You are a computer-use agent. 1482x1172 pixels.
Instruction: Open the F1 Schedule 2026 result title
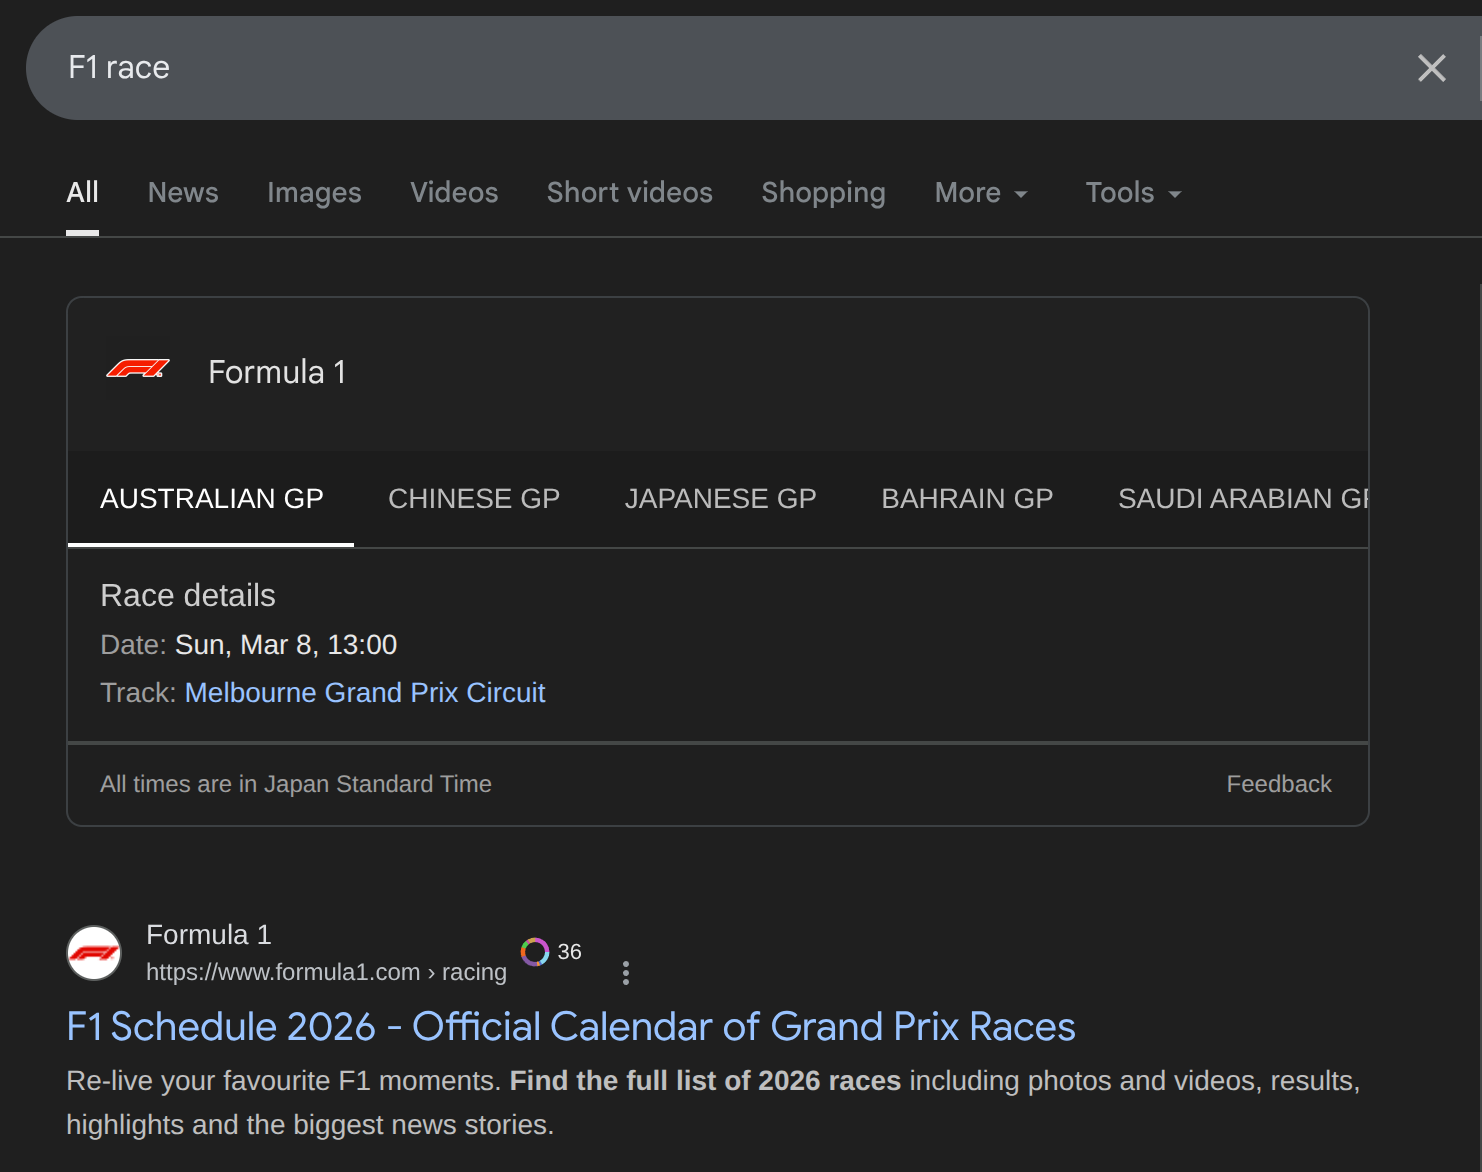[x=570, y=1027]
